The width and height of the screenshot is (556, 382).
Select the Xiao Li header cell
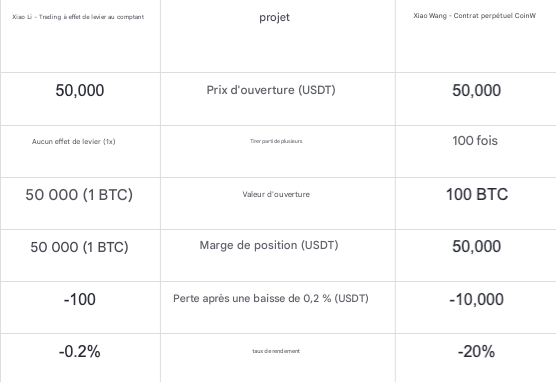coord(78,17)
